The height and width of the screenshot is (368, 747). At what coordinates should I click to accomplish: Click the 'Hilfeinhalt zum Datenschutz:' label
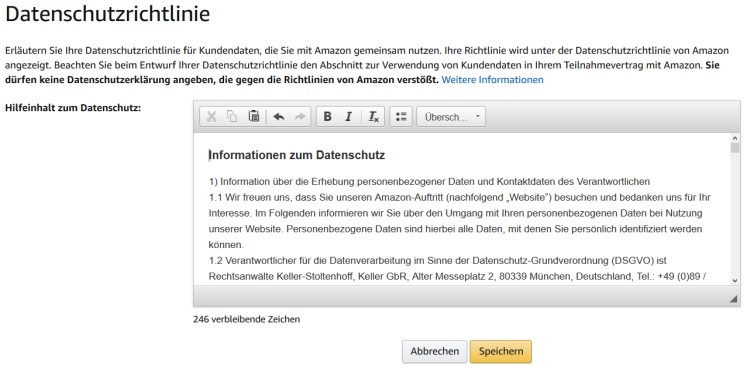73,108
